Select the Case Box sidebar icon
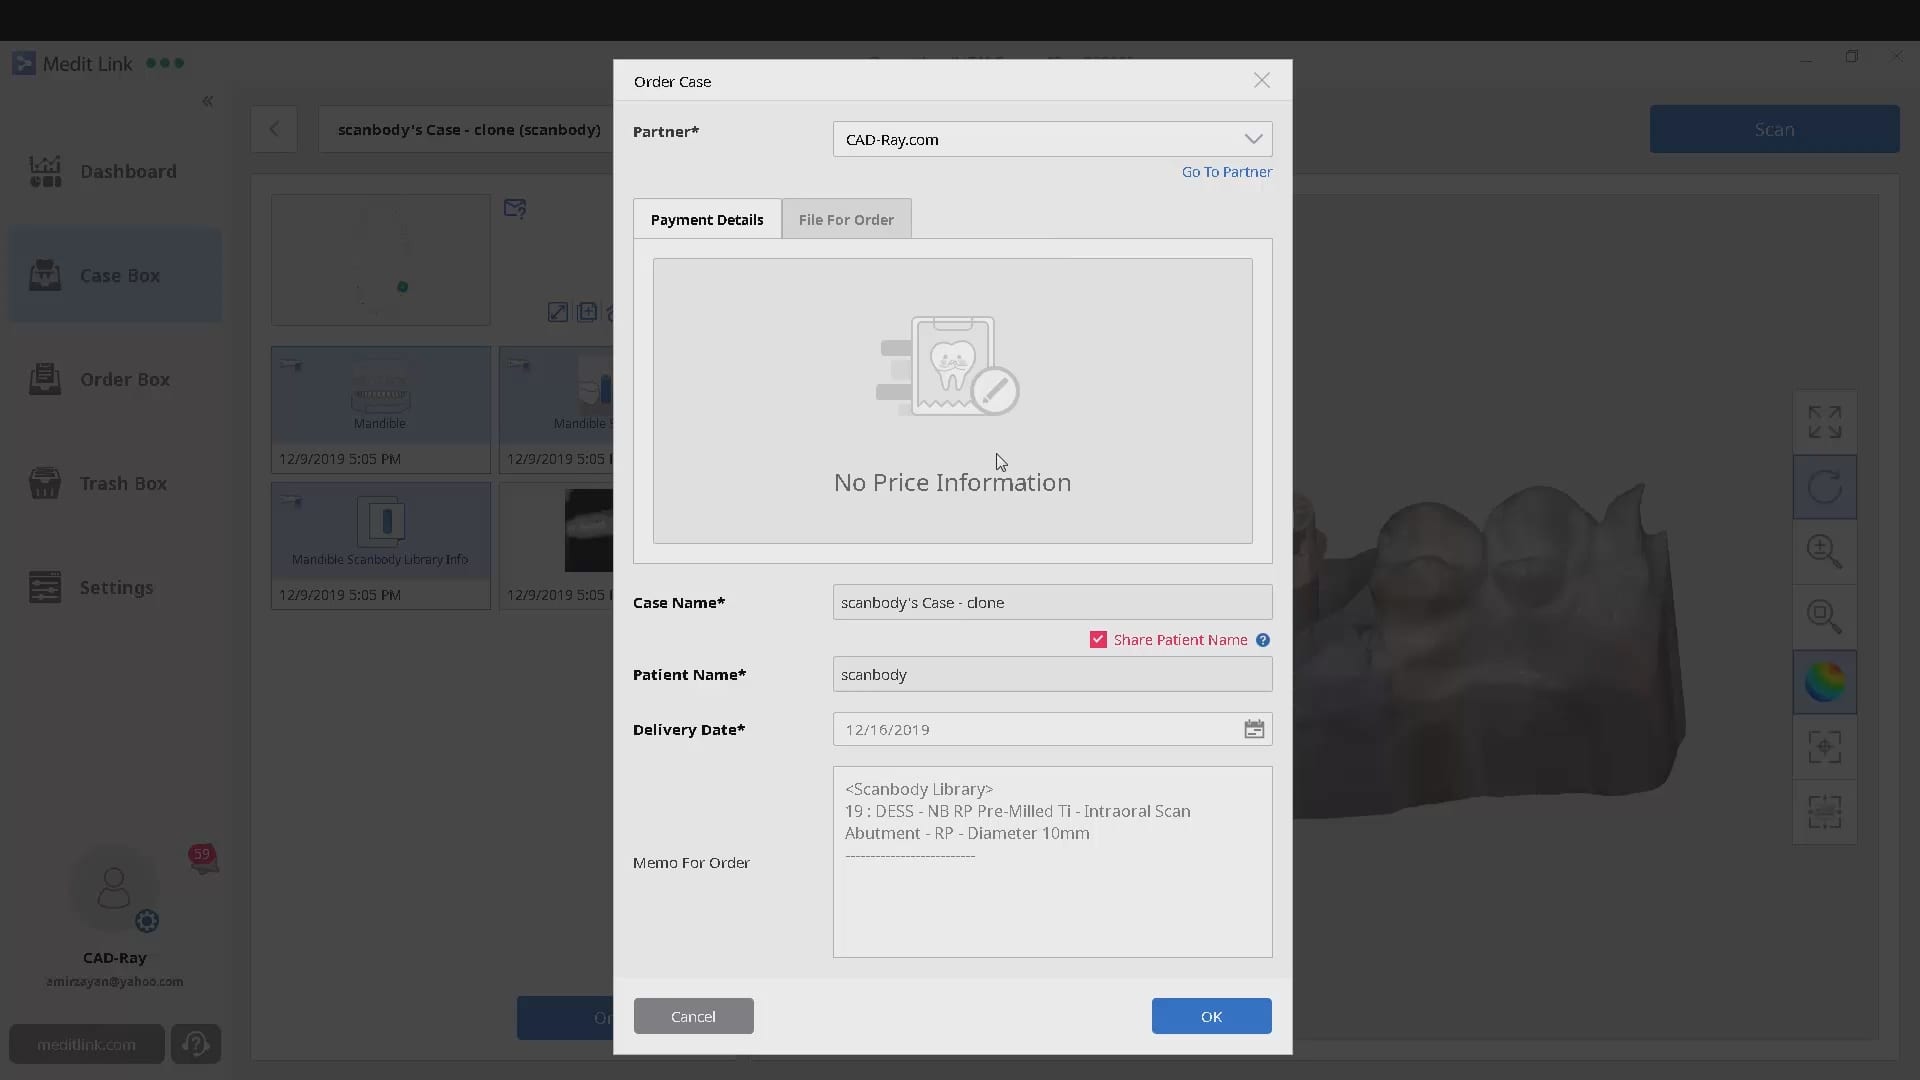This screenshot has height=1080, width=1920. click(x=45, y=275)
